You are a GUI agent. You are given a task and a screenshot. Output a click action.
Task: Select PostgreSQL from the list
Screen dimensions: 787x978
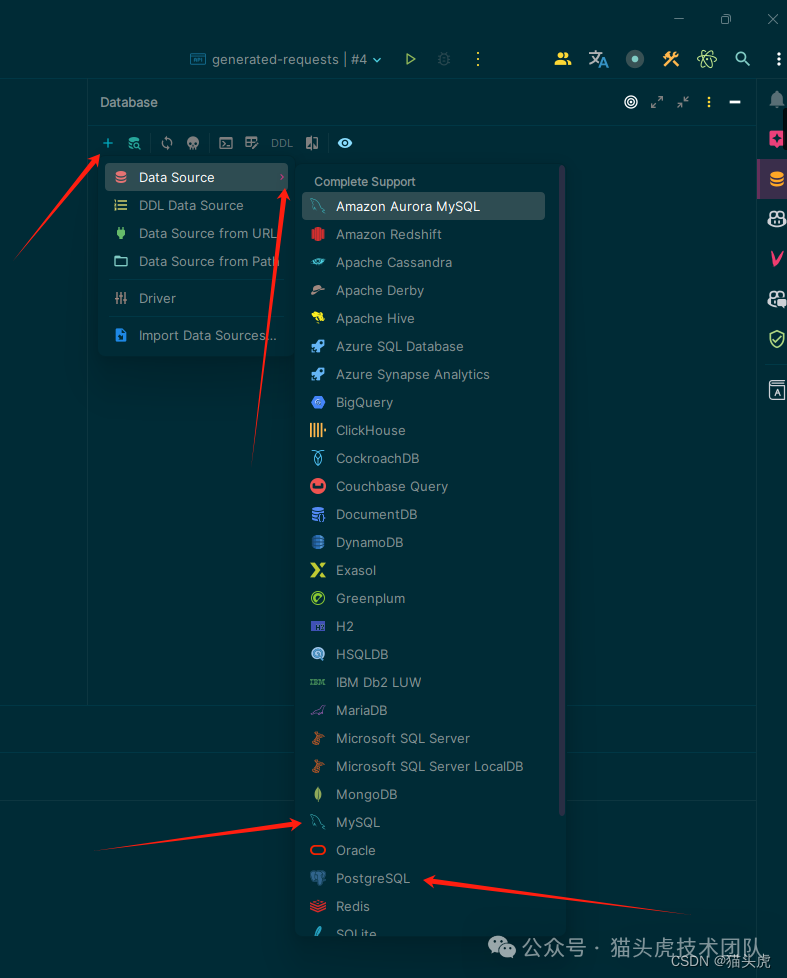(x=423, y=879)
